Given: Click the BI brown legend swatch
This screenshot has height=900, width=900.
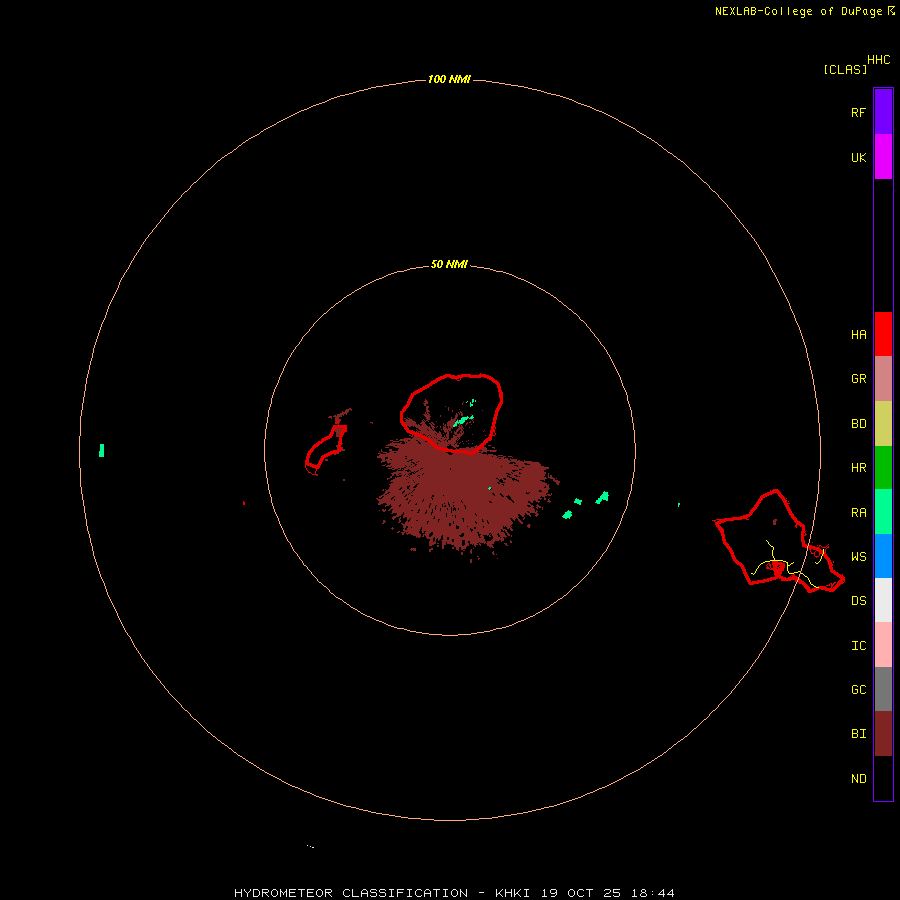Looking at the screenshot, I should [883, 734].
